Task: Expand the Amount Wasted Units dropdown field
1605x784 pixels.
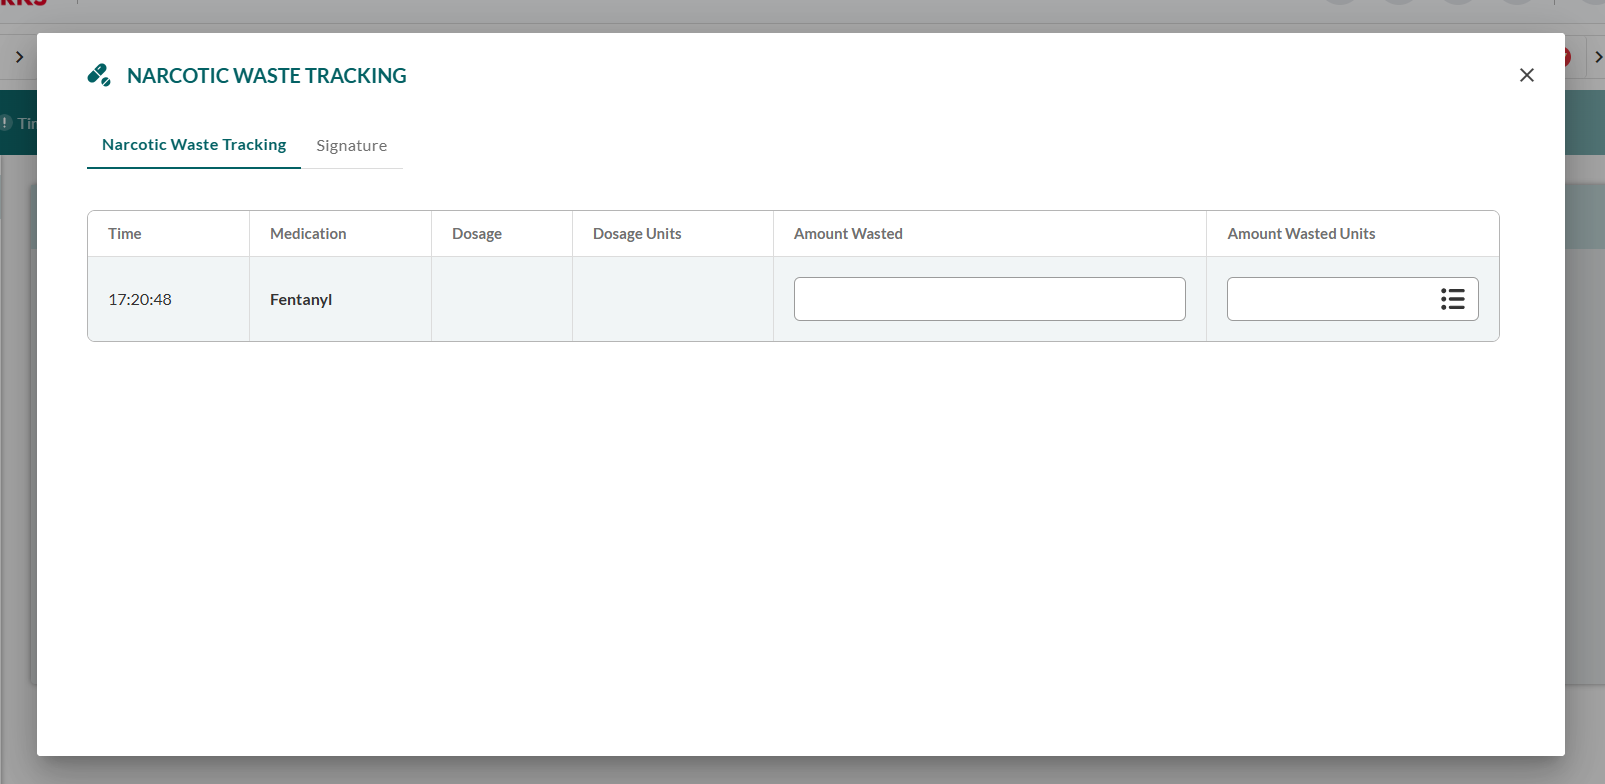Action: [1330, 299]
